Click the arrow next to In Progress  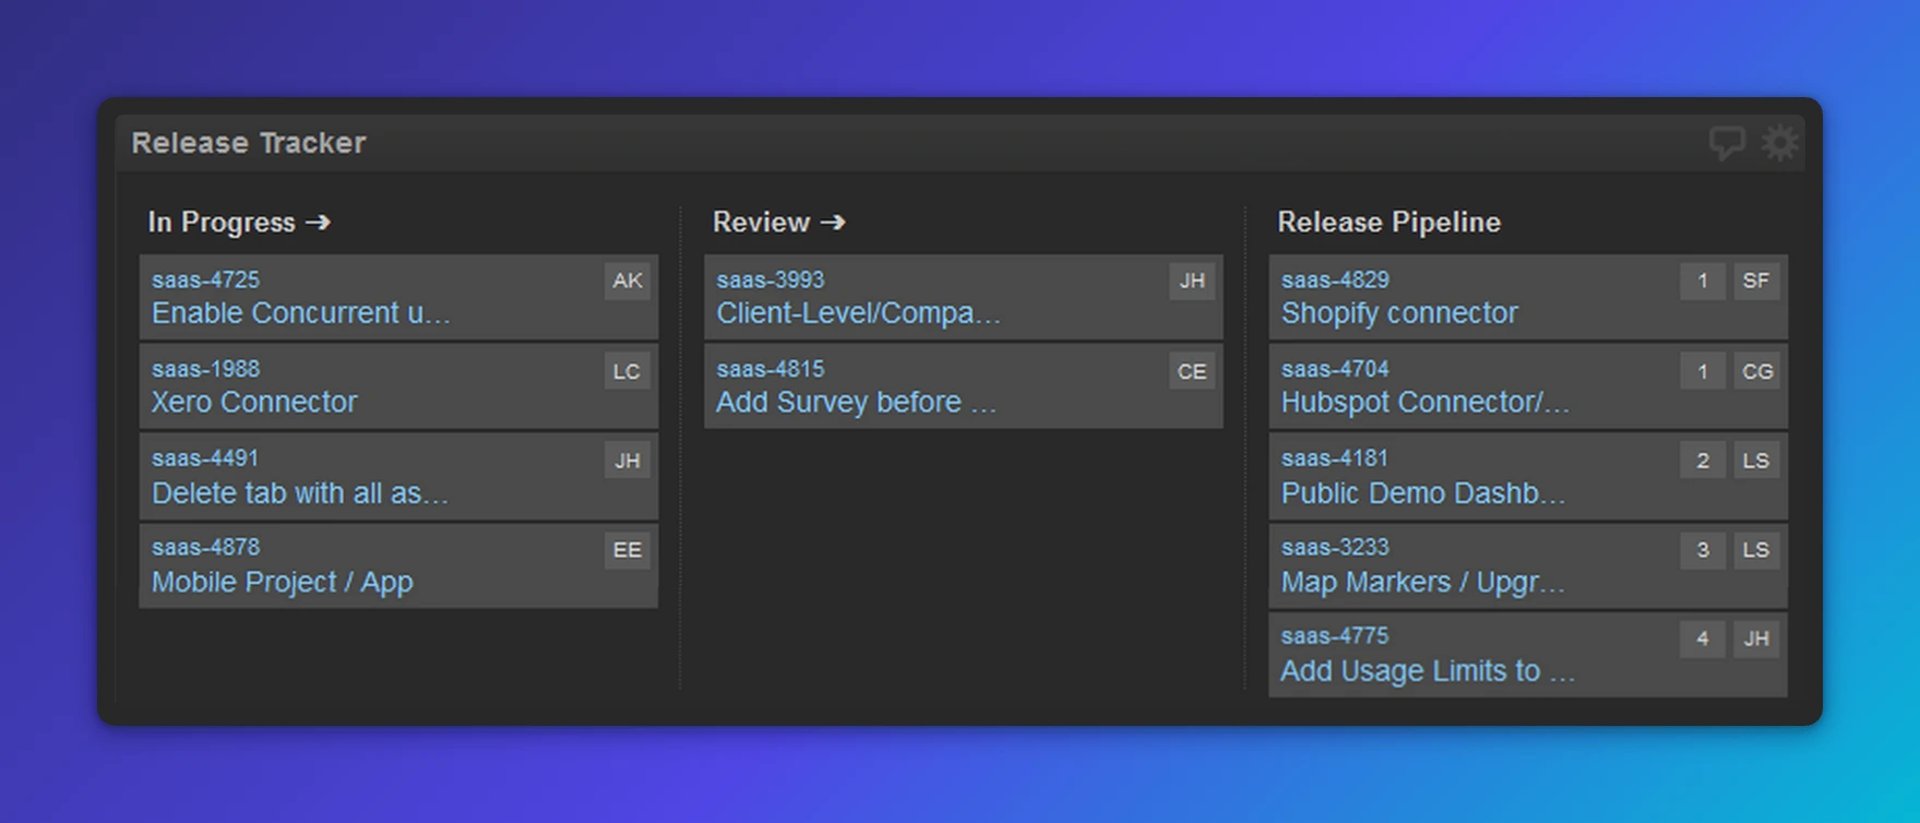(318, 222)
